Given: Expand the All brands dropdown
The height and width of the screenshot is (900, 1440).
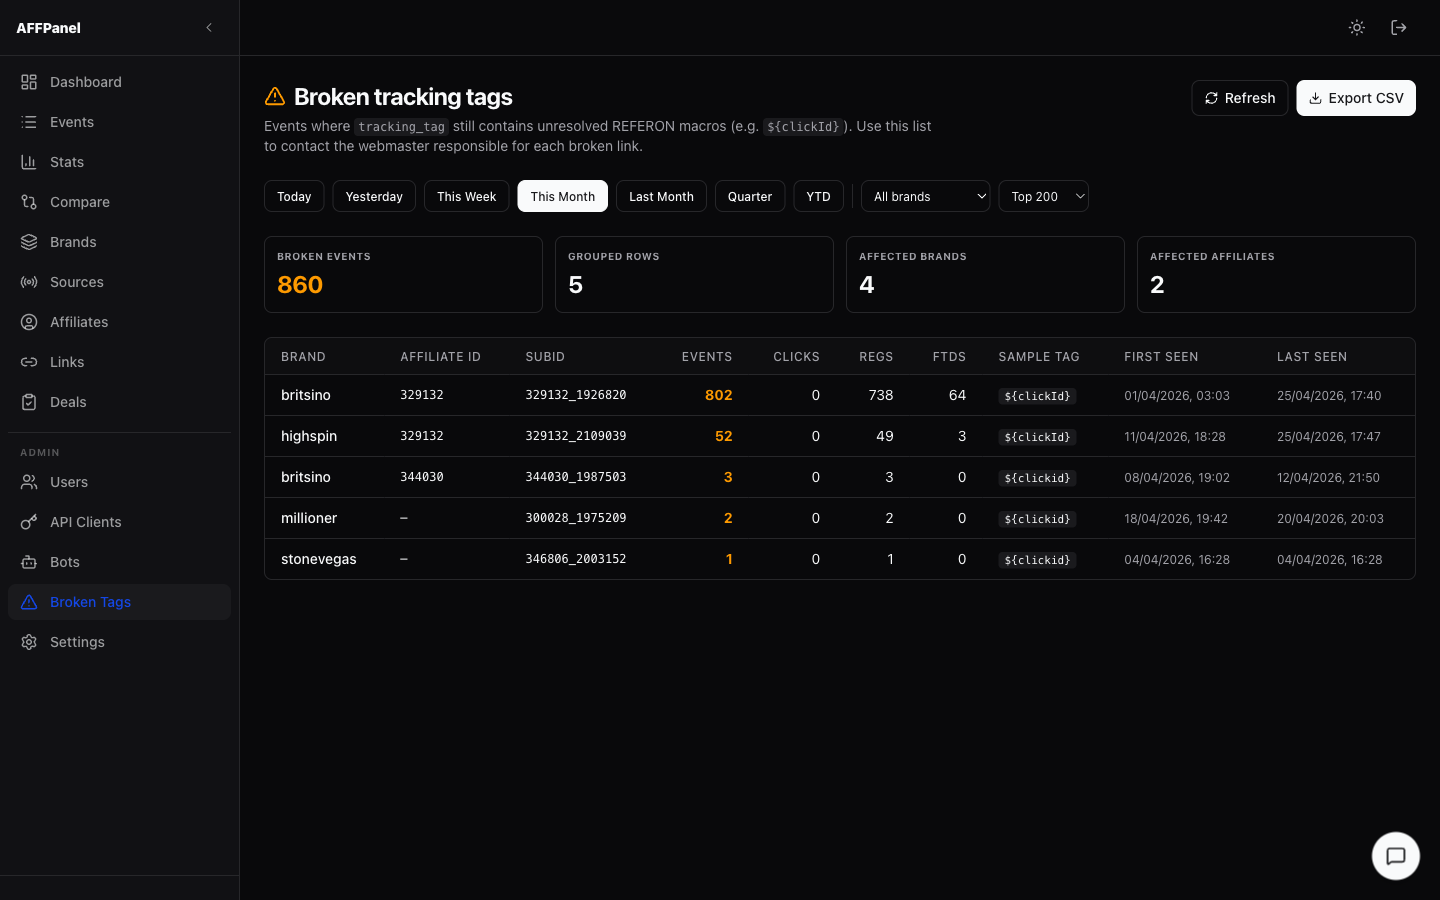Looking at the screenshot, I should tap(925, 196).
